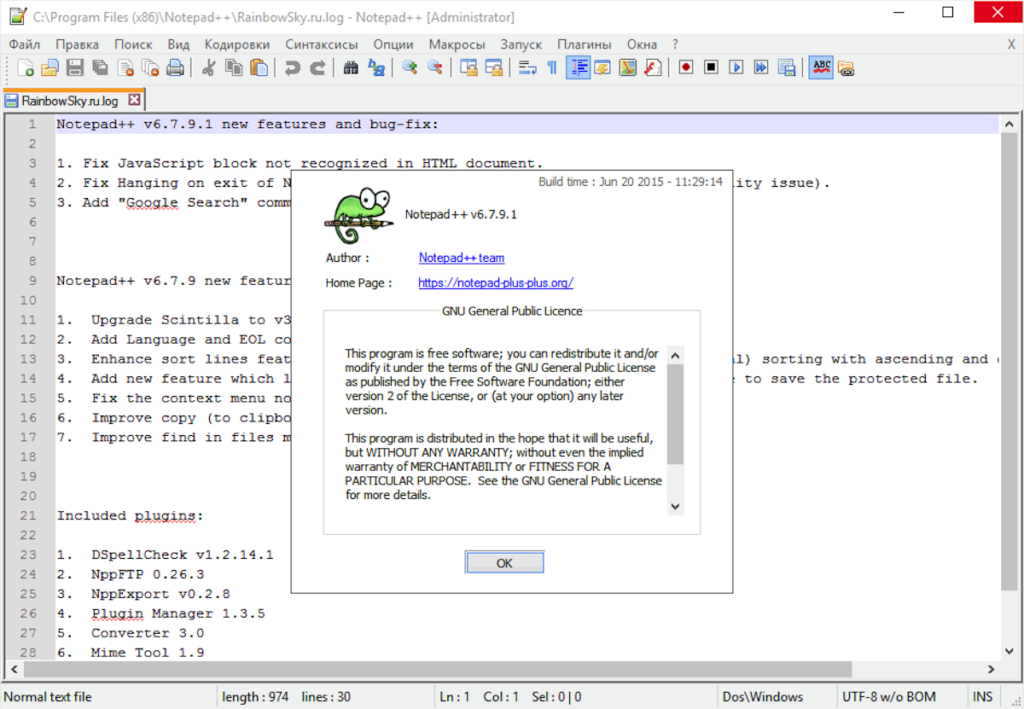Toggle synchronized horizontal scrolling icon
The height and width of the screenshot is (709, 1024).
[x=494, y=68]
